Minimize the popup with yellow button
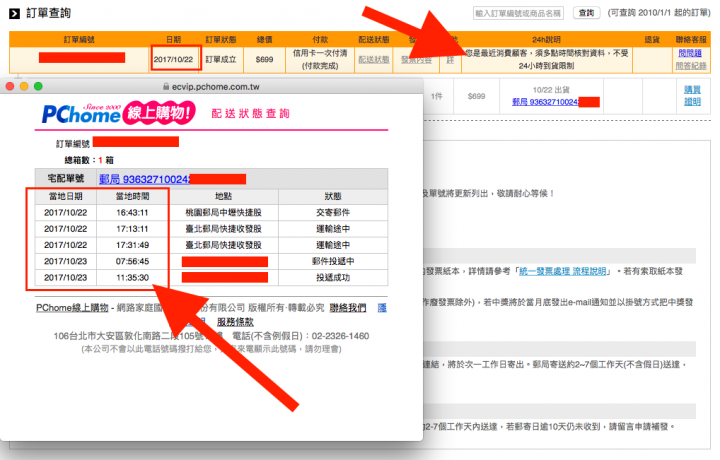 click(24, 86)
